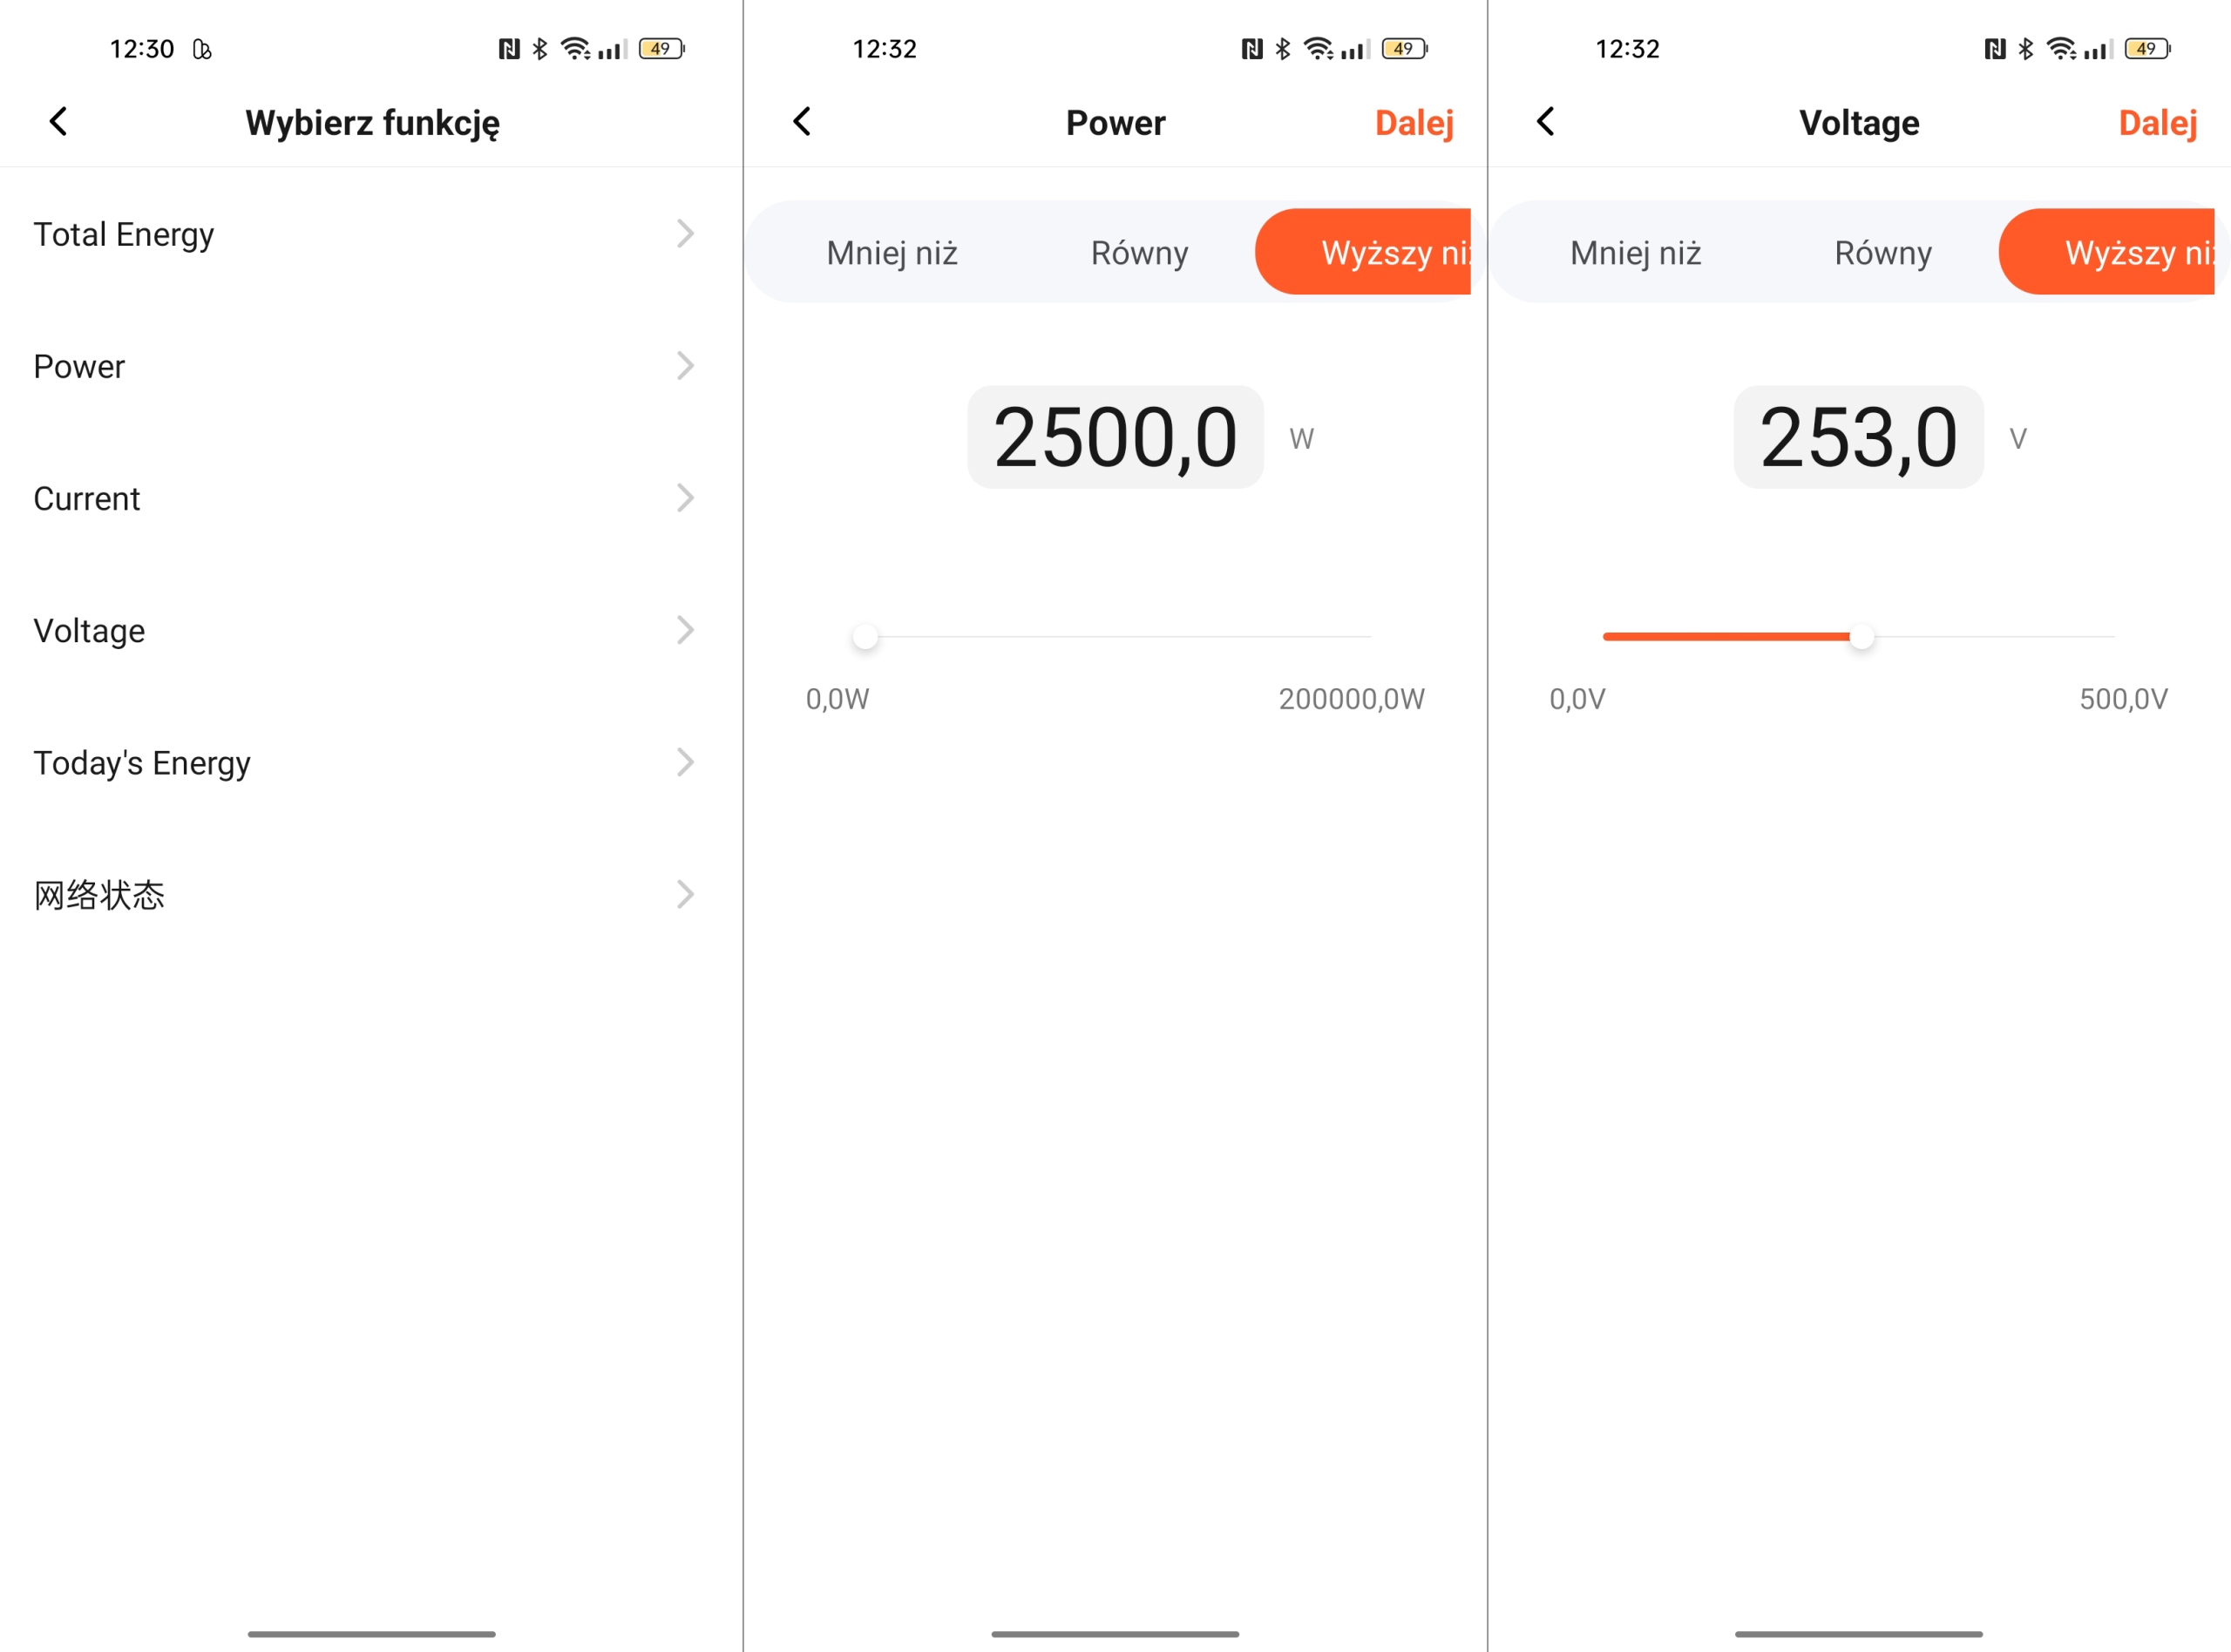Open Current function chevron

tap(685, 498)
